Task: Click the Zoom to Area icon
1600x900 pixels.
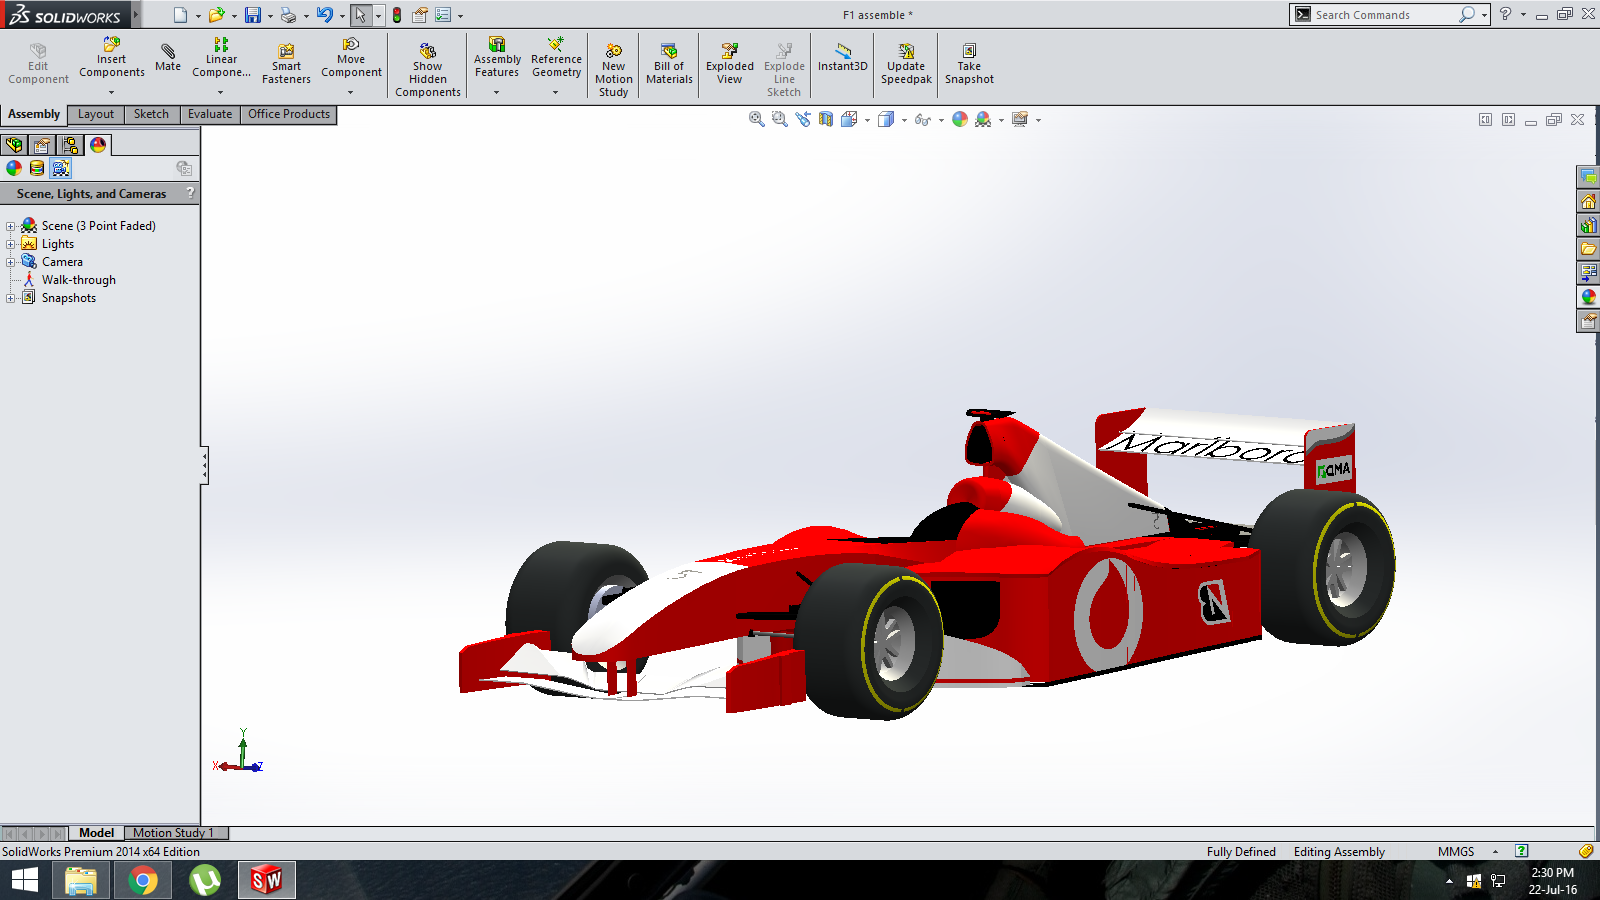Action: [x=780, y=119]
